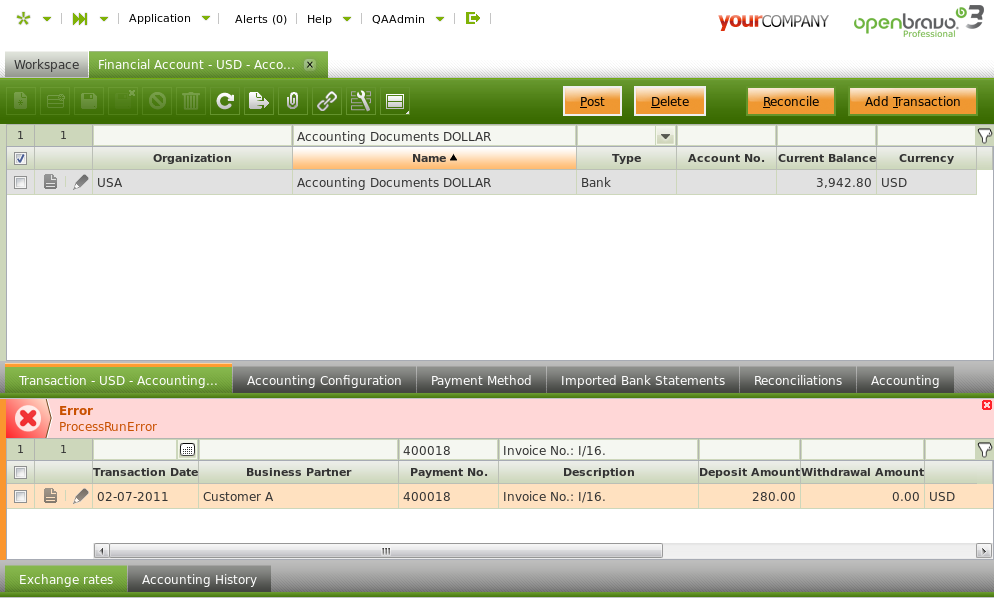
Task: Click the Export to spreadsheet icon
Action: click(x=259, y=101)
